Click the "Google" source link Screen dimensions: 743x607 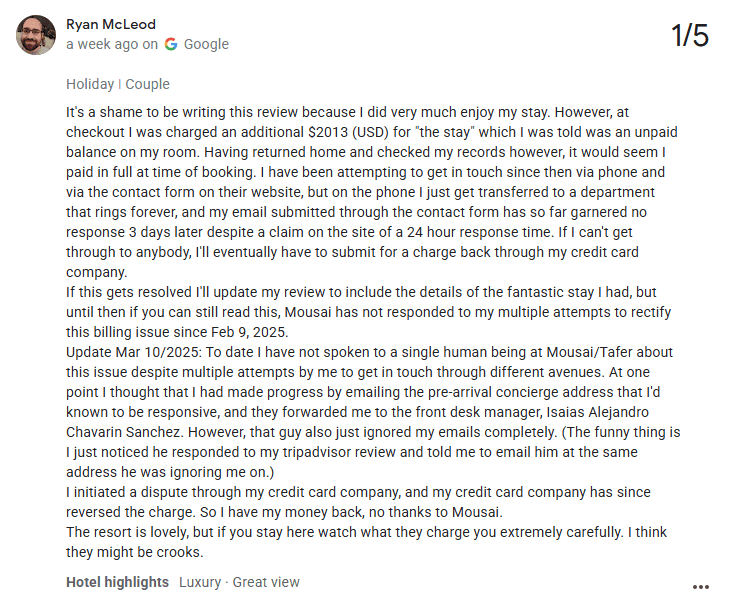206,44
